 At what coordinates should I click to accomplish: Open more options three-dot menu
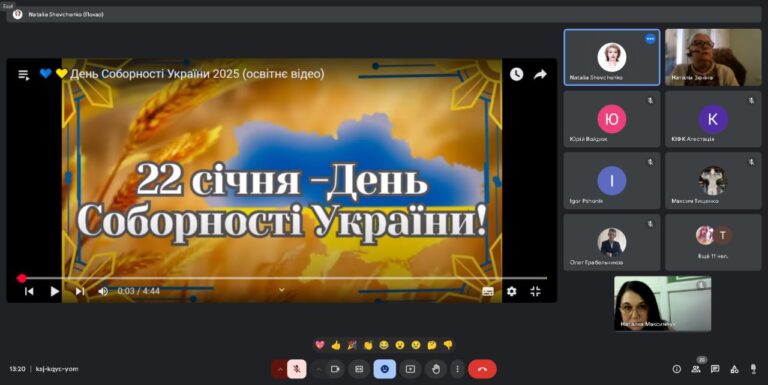(x=457, y=369)
